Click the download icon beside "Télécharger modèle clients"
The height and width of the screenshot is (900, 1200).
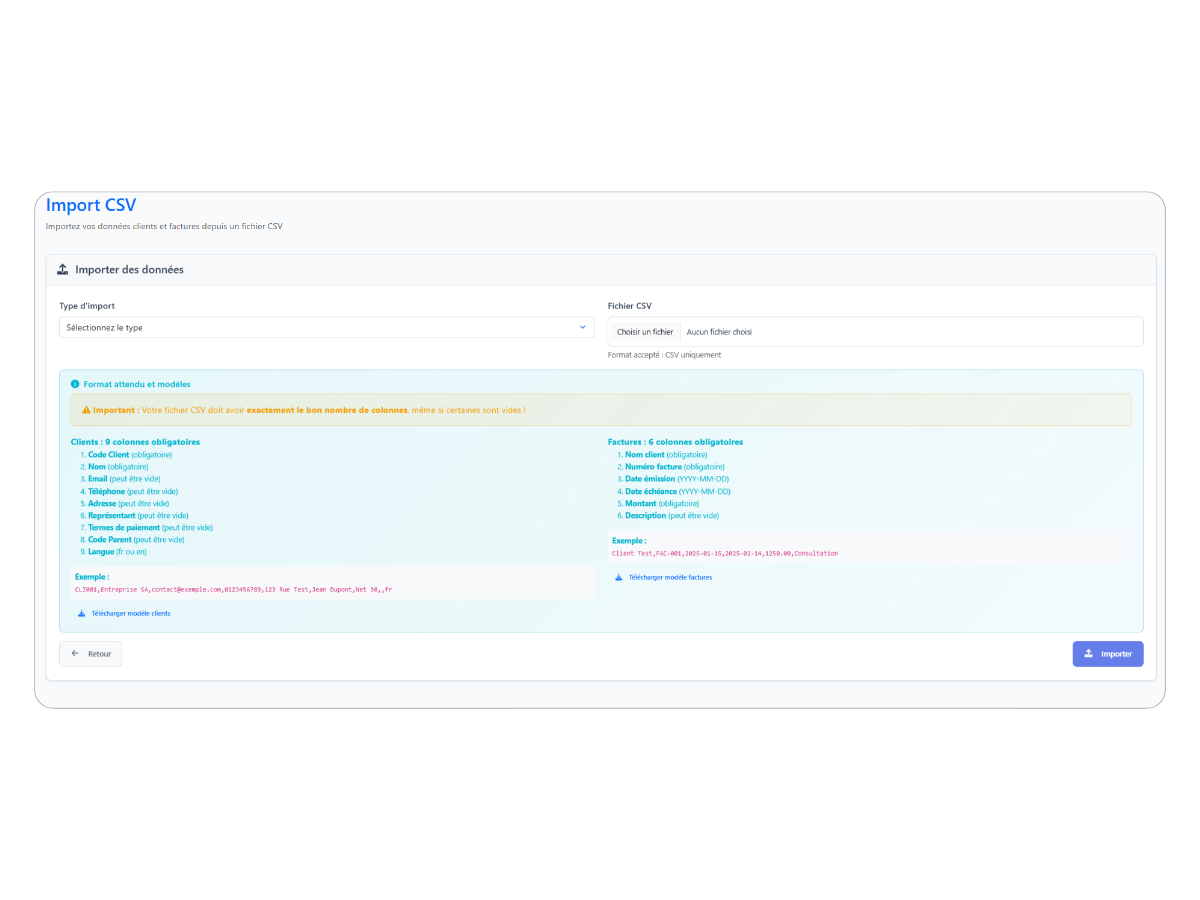click(x=81, y=613)
